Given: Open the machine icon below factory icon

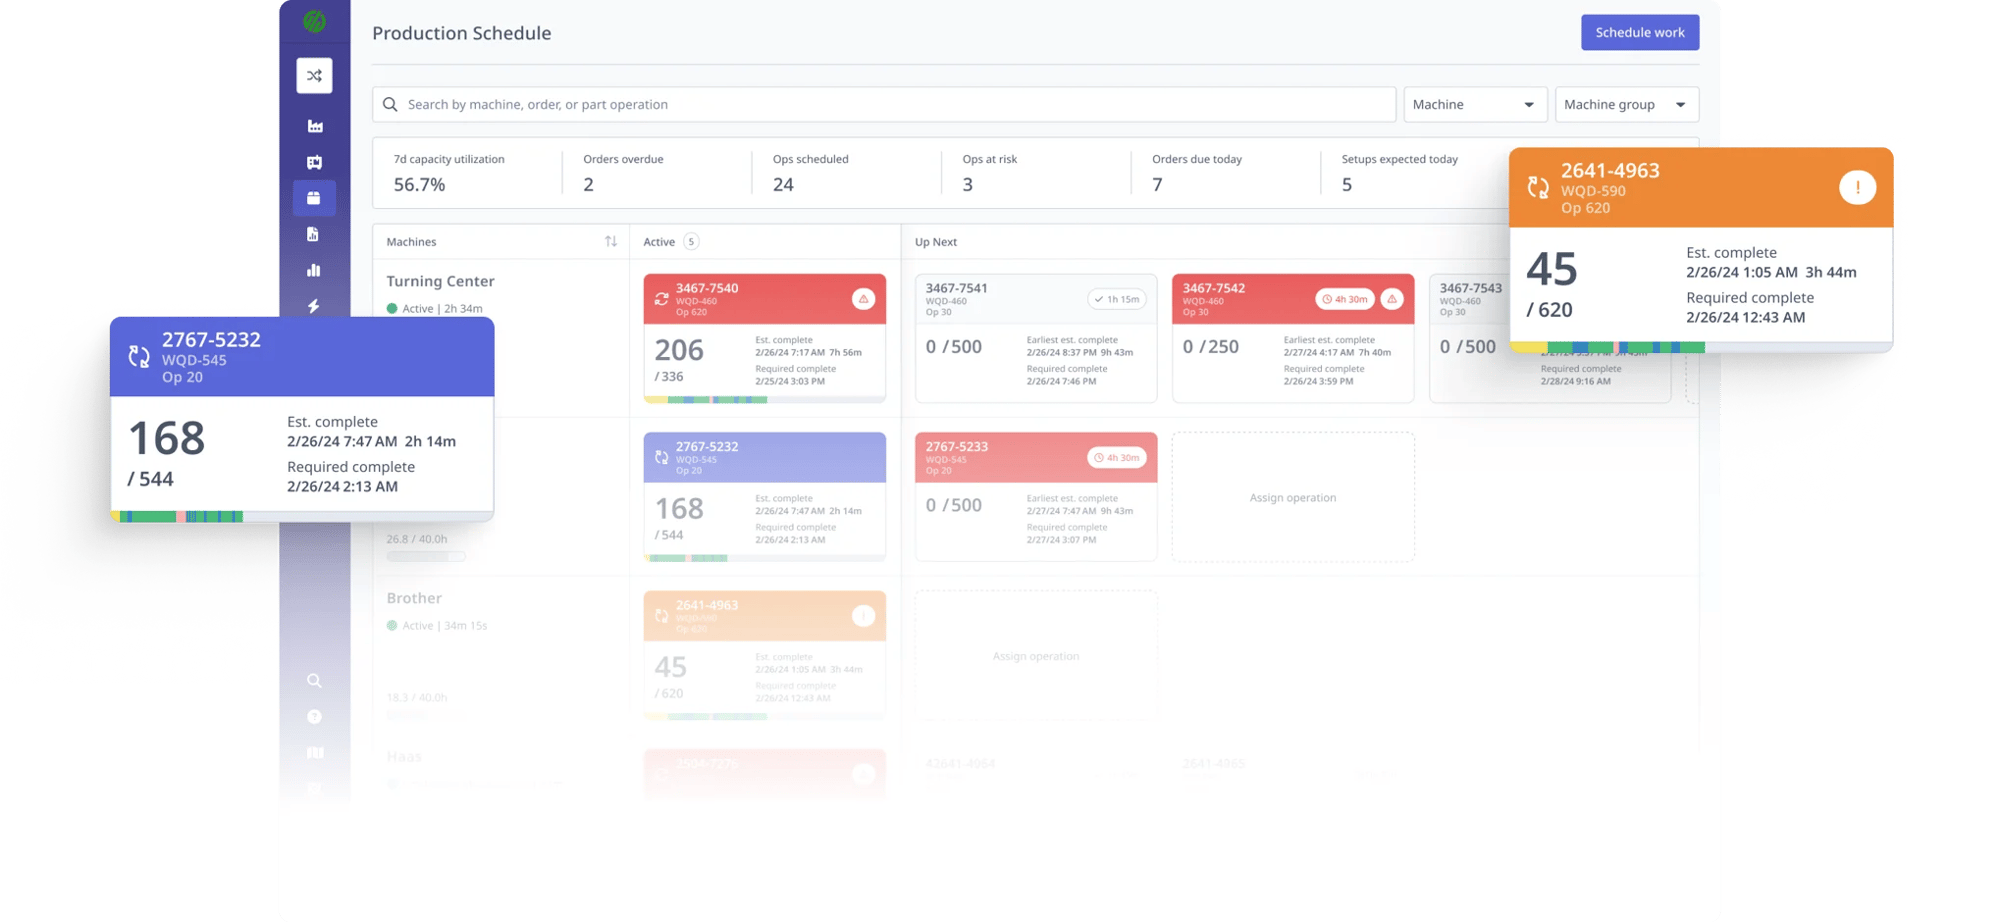Looking at the screenshot, I should click(x=314, y=162).
